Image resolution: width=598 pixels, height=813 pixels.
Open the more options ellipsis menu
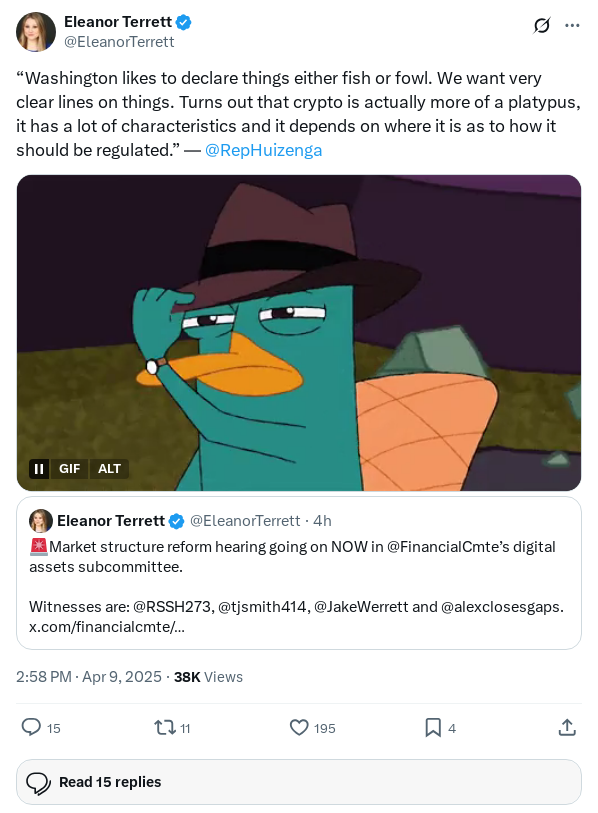click(x=574, y=26)
